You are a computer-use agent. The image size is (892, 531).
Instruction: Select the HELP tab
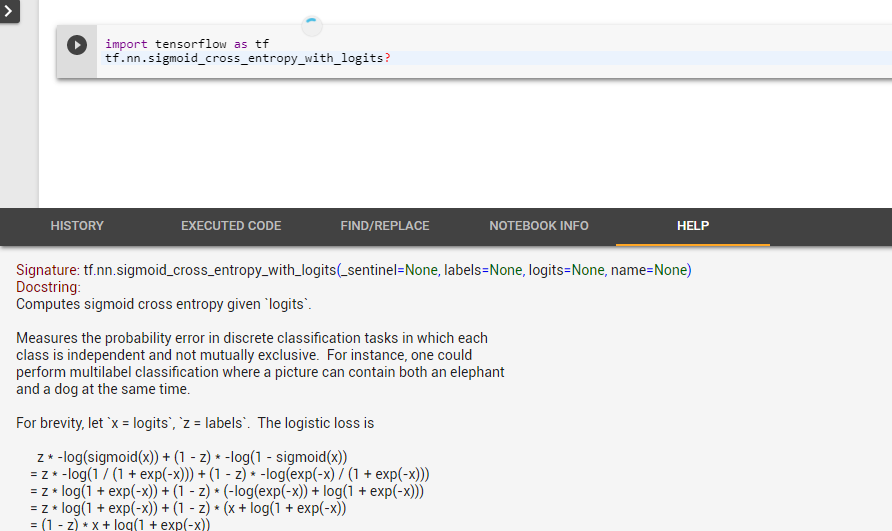(693, 226)
